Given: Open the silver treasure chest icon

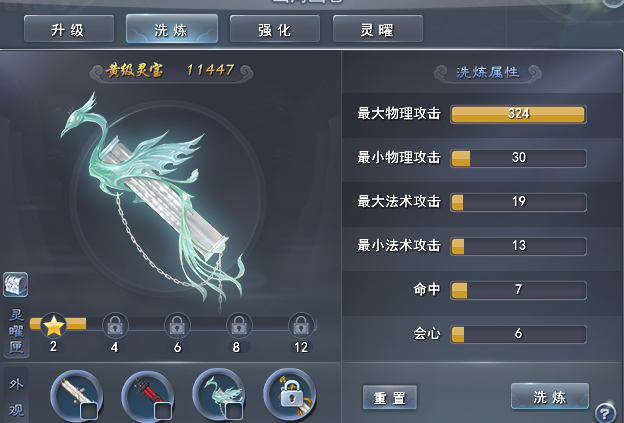Looking at the screenshot, I should coord(16,285).
